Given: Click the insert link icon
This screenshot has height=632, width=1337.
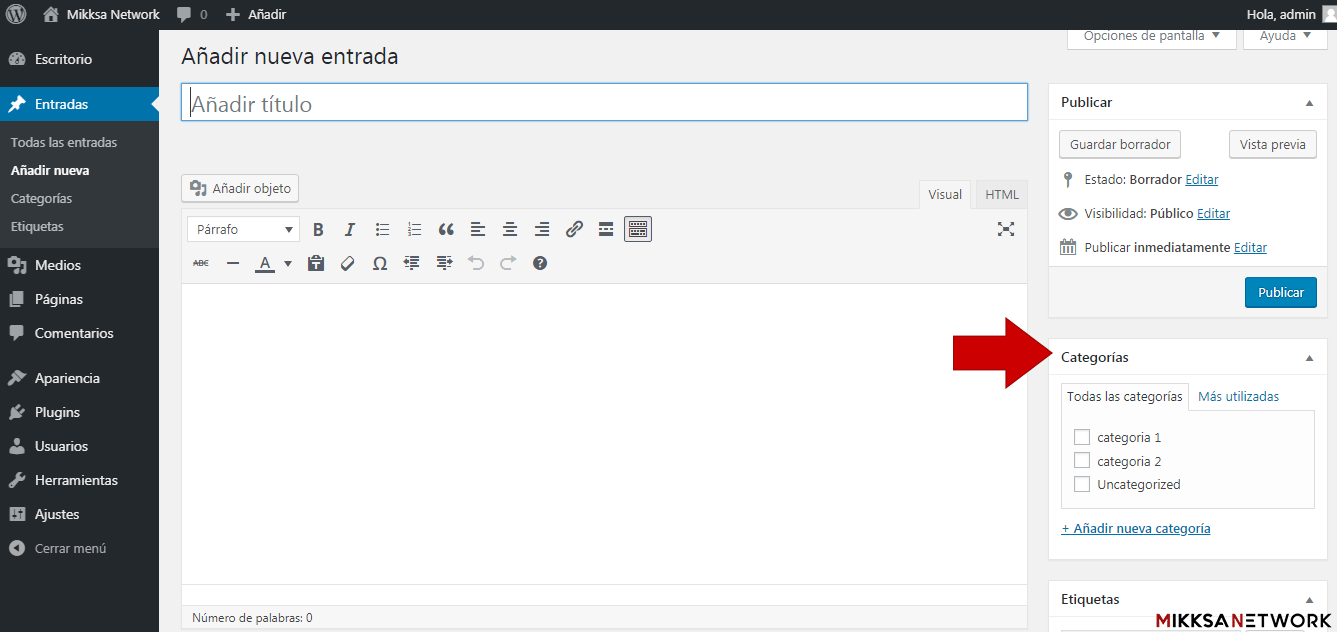Looking at the screenshot, I should [x=574, y=230].
